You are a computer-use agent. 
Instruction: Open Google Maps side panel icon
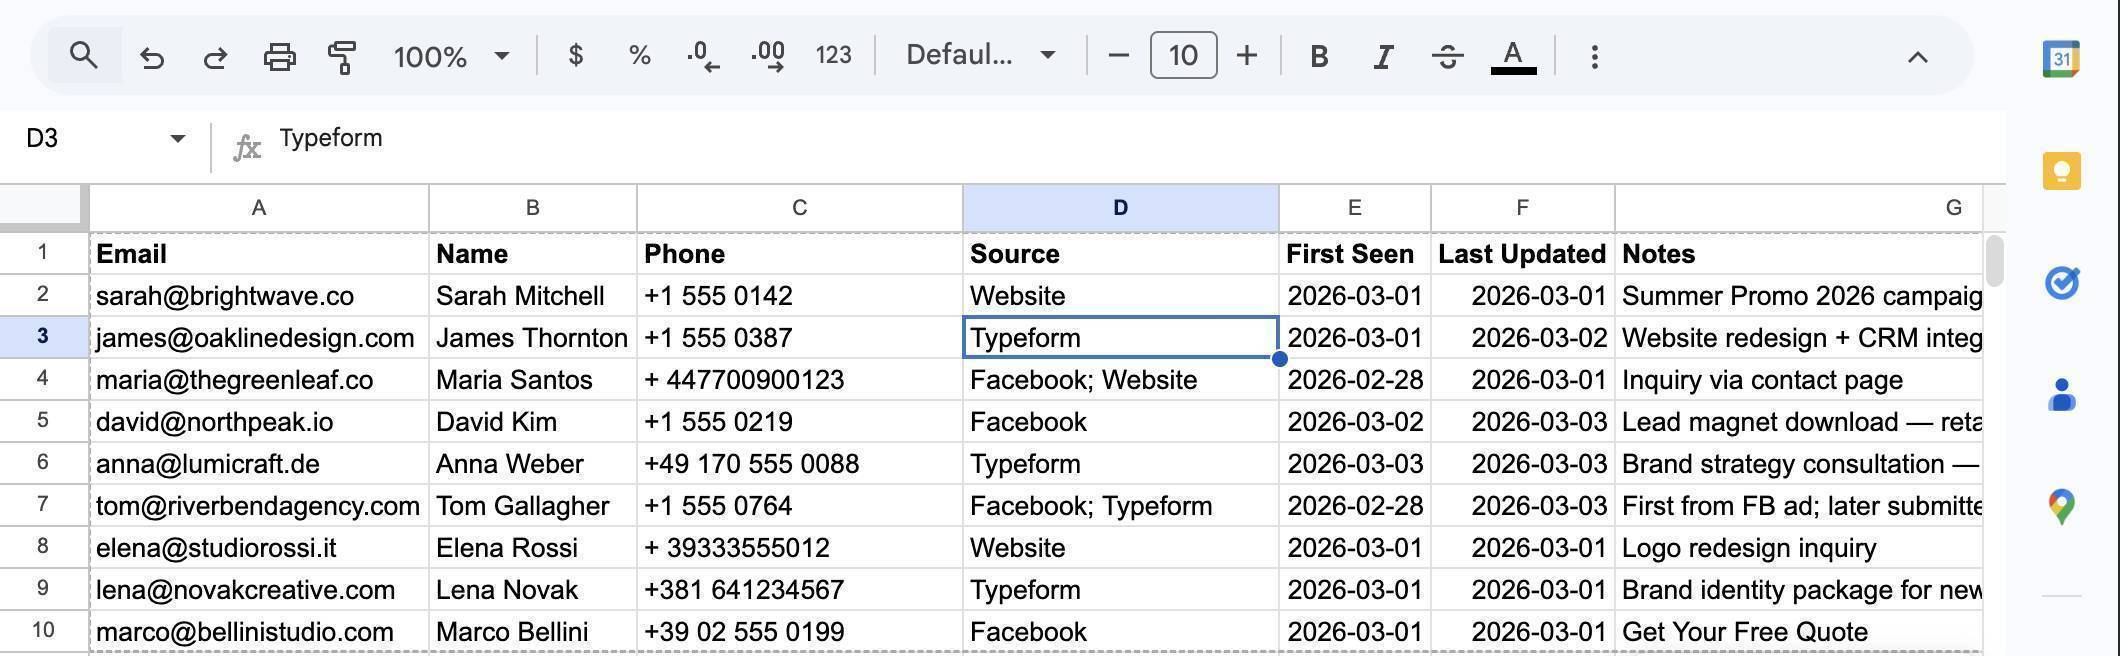[2061, 507]
